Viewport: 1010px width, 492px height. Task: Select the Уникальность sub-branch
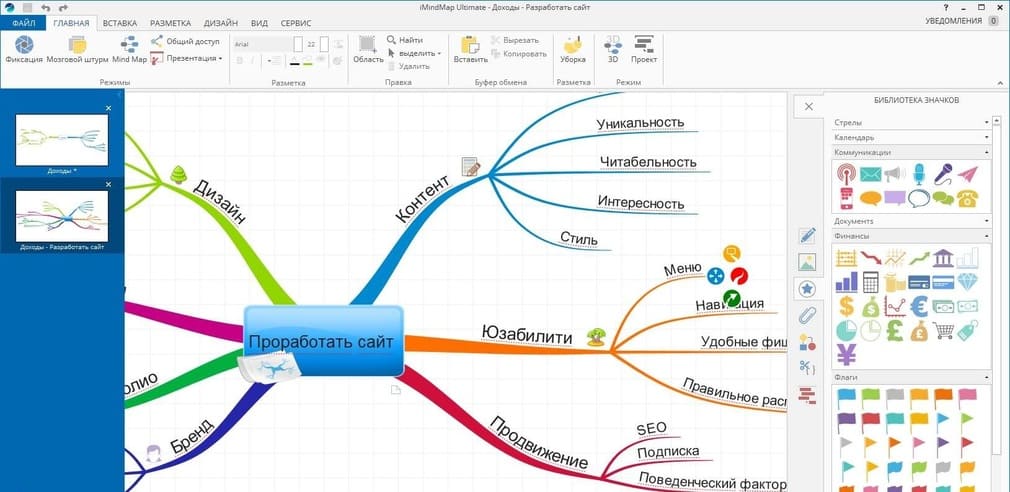[640, 122]
